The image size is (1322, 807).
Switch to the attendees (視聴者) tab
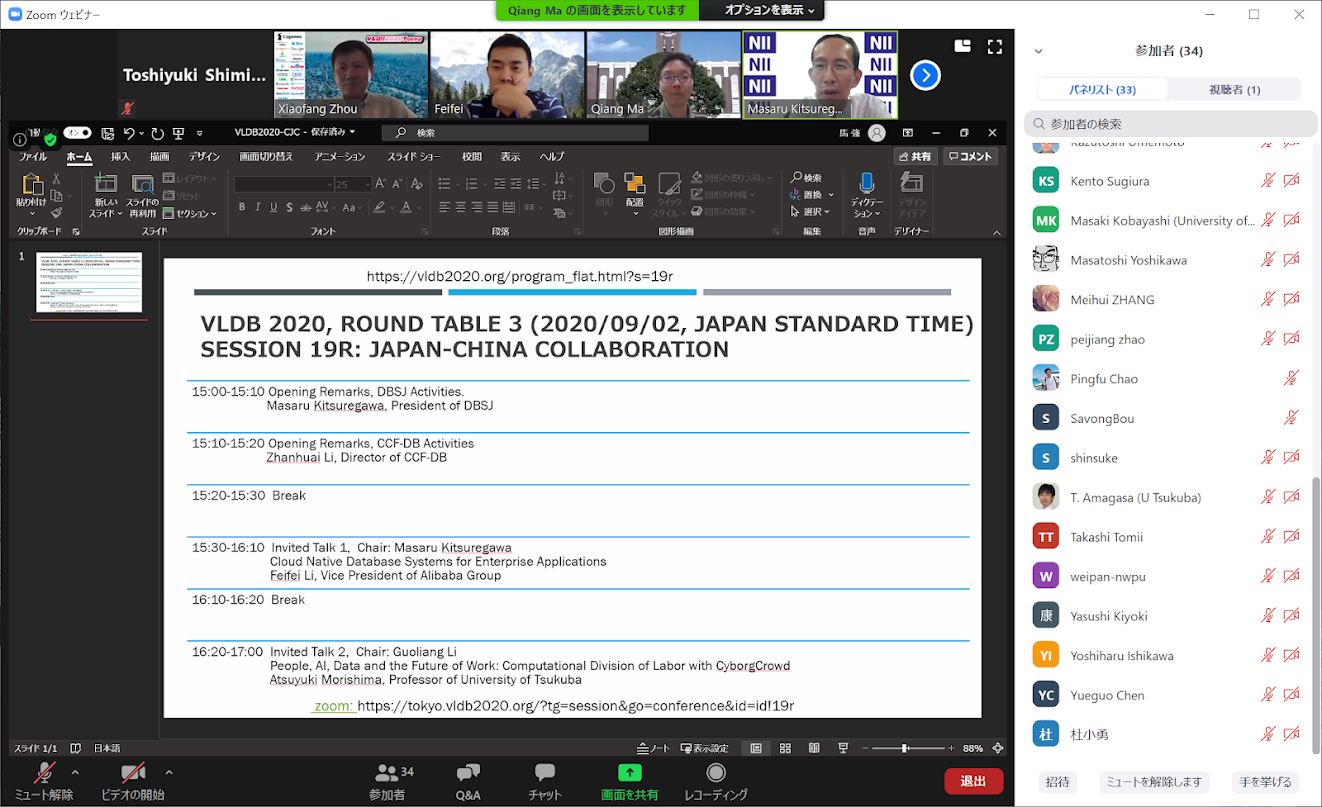pyautogui.click(x=1234, y=89)
